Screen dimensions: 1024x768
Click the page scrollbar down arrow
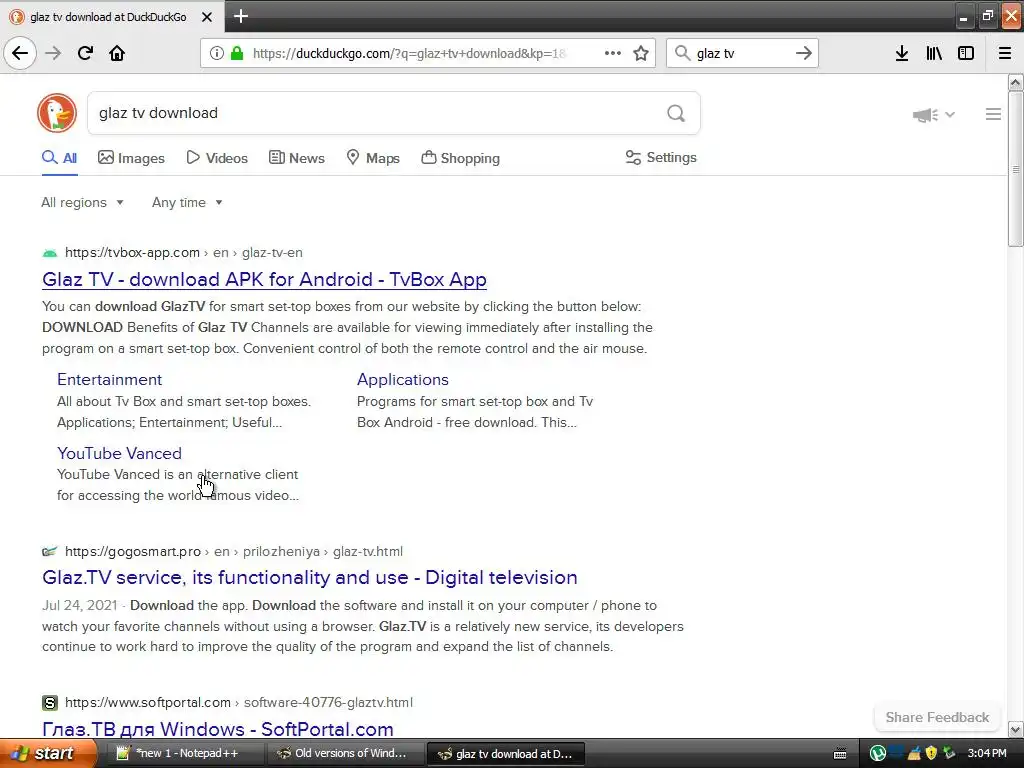tap(1015, 729)
